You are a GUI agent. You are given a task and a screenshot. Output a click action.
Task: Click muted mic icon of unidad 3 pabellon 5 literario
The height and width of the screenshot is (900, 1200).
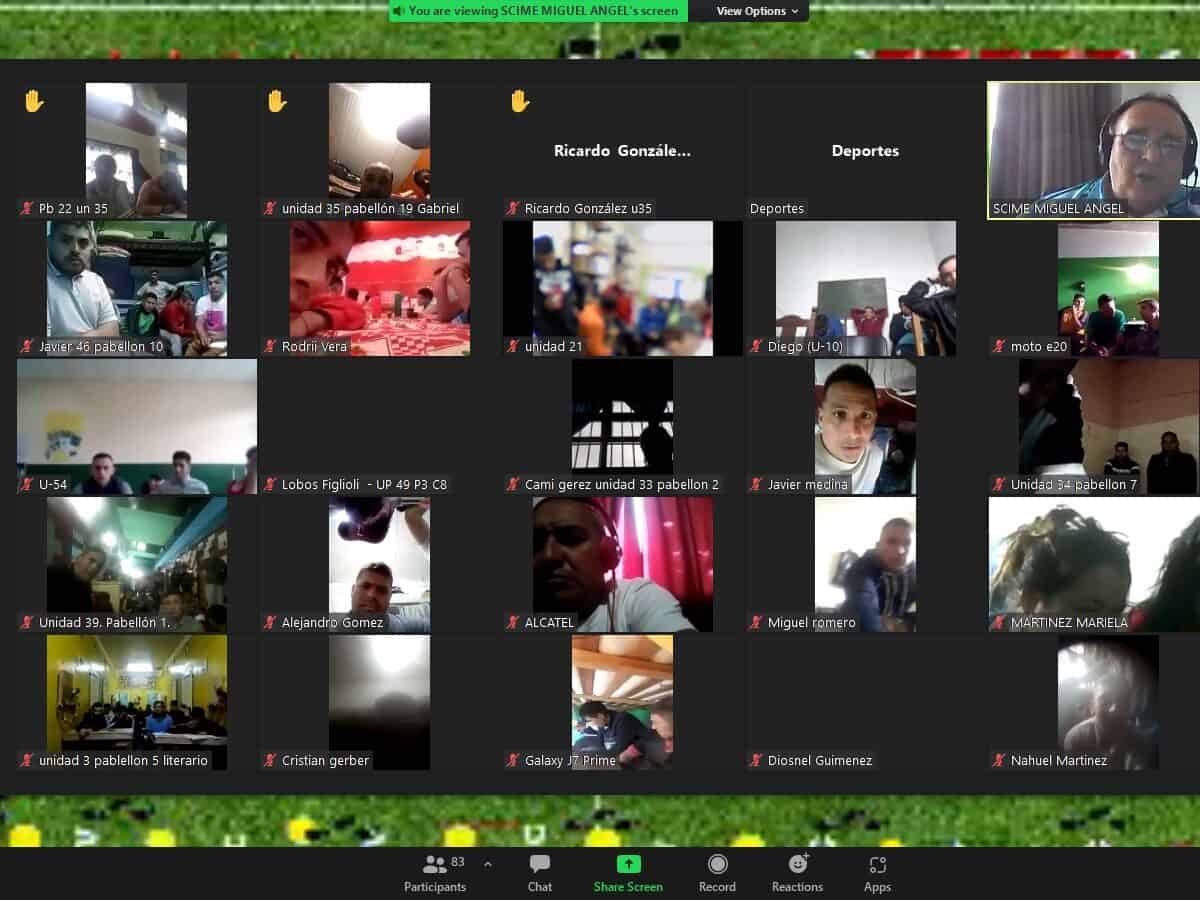coord(27,761)
